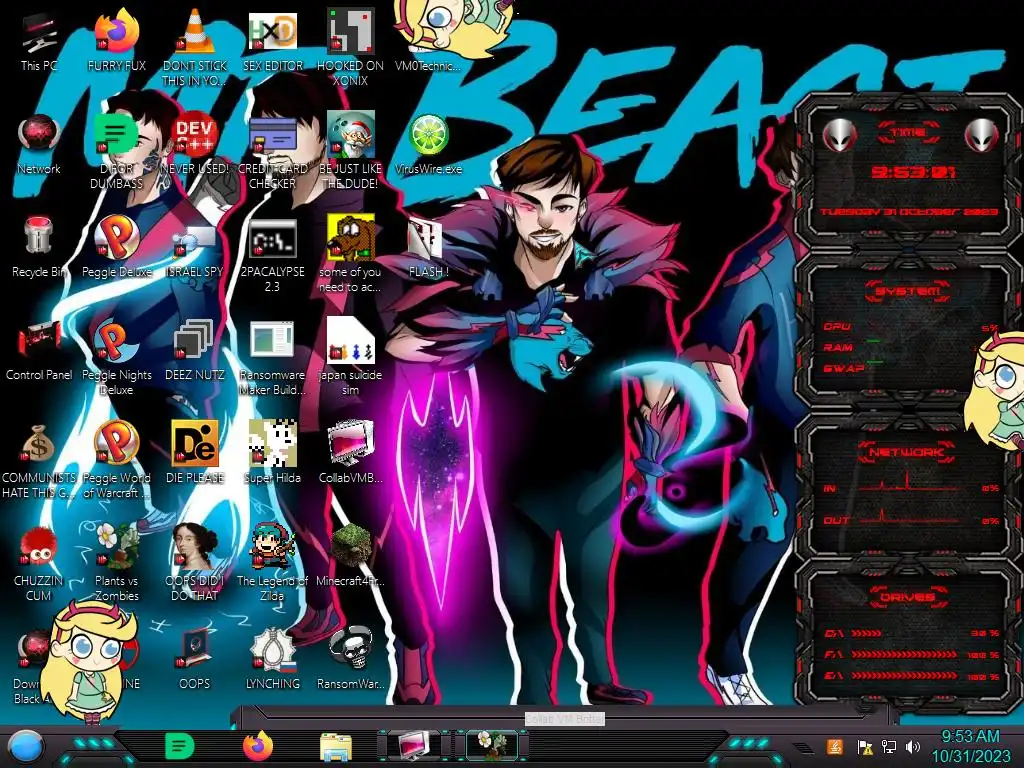Open Ransomware Maker Build... shortcut
This screenshot has width=1024, height=768.
(272, 357)
